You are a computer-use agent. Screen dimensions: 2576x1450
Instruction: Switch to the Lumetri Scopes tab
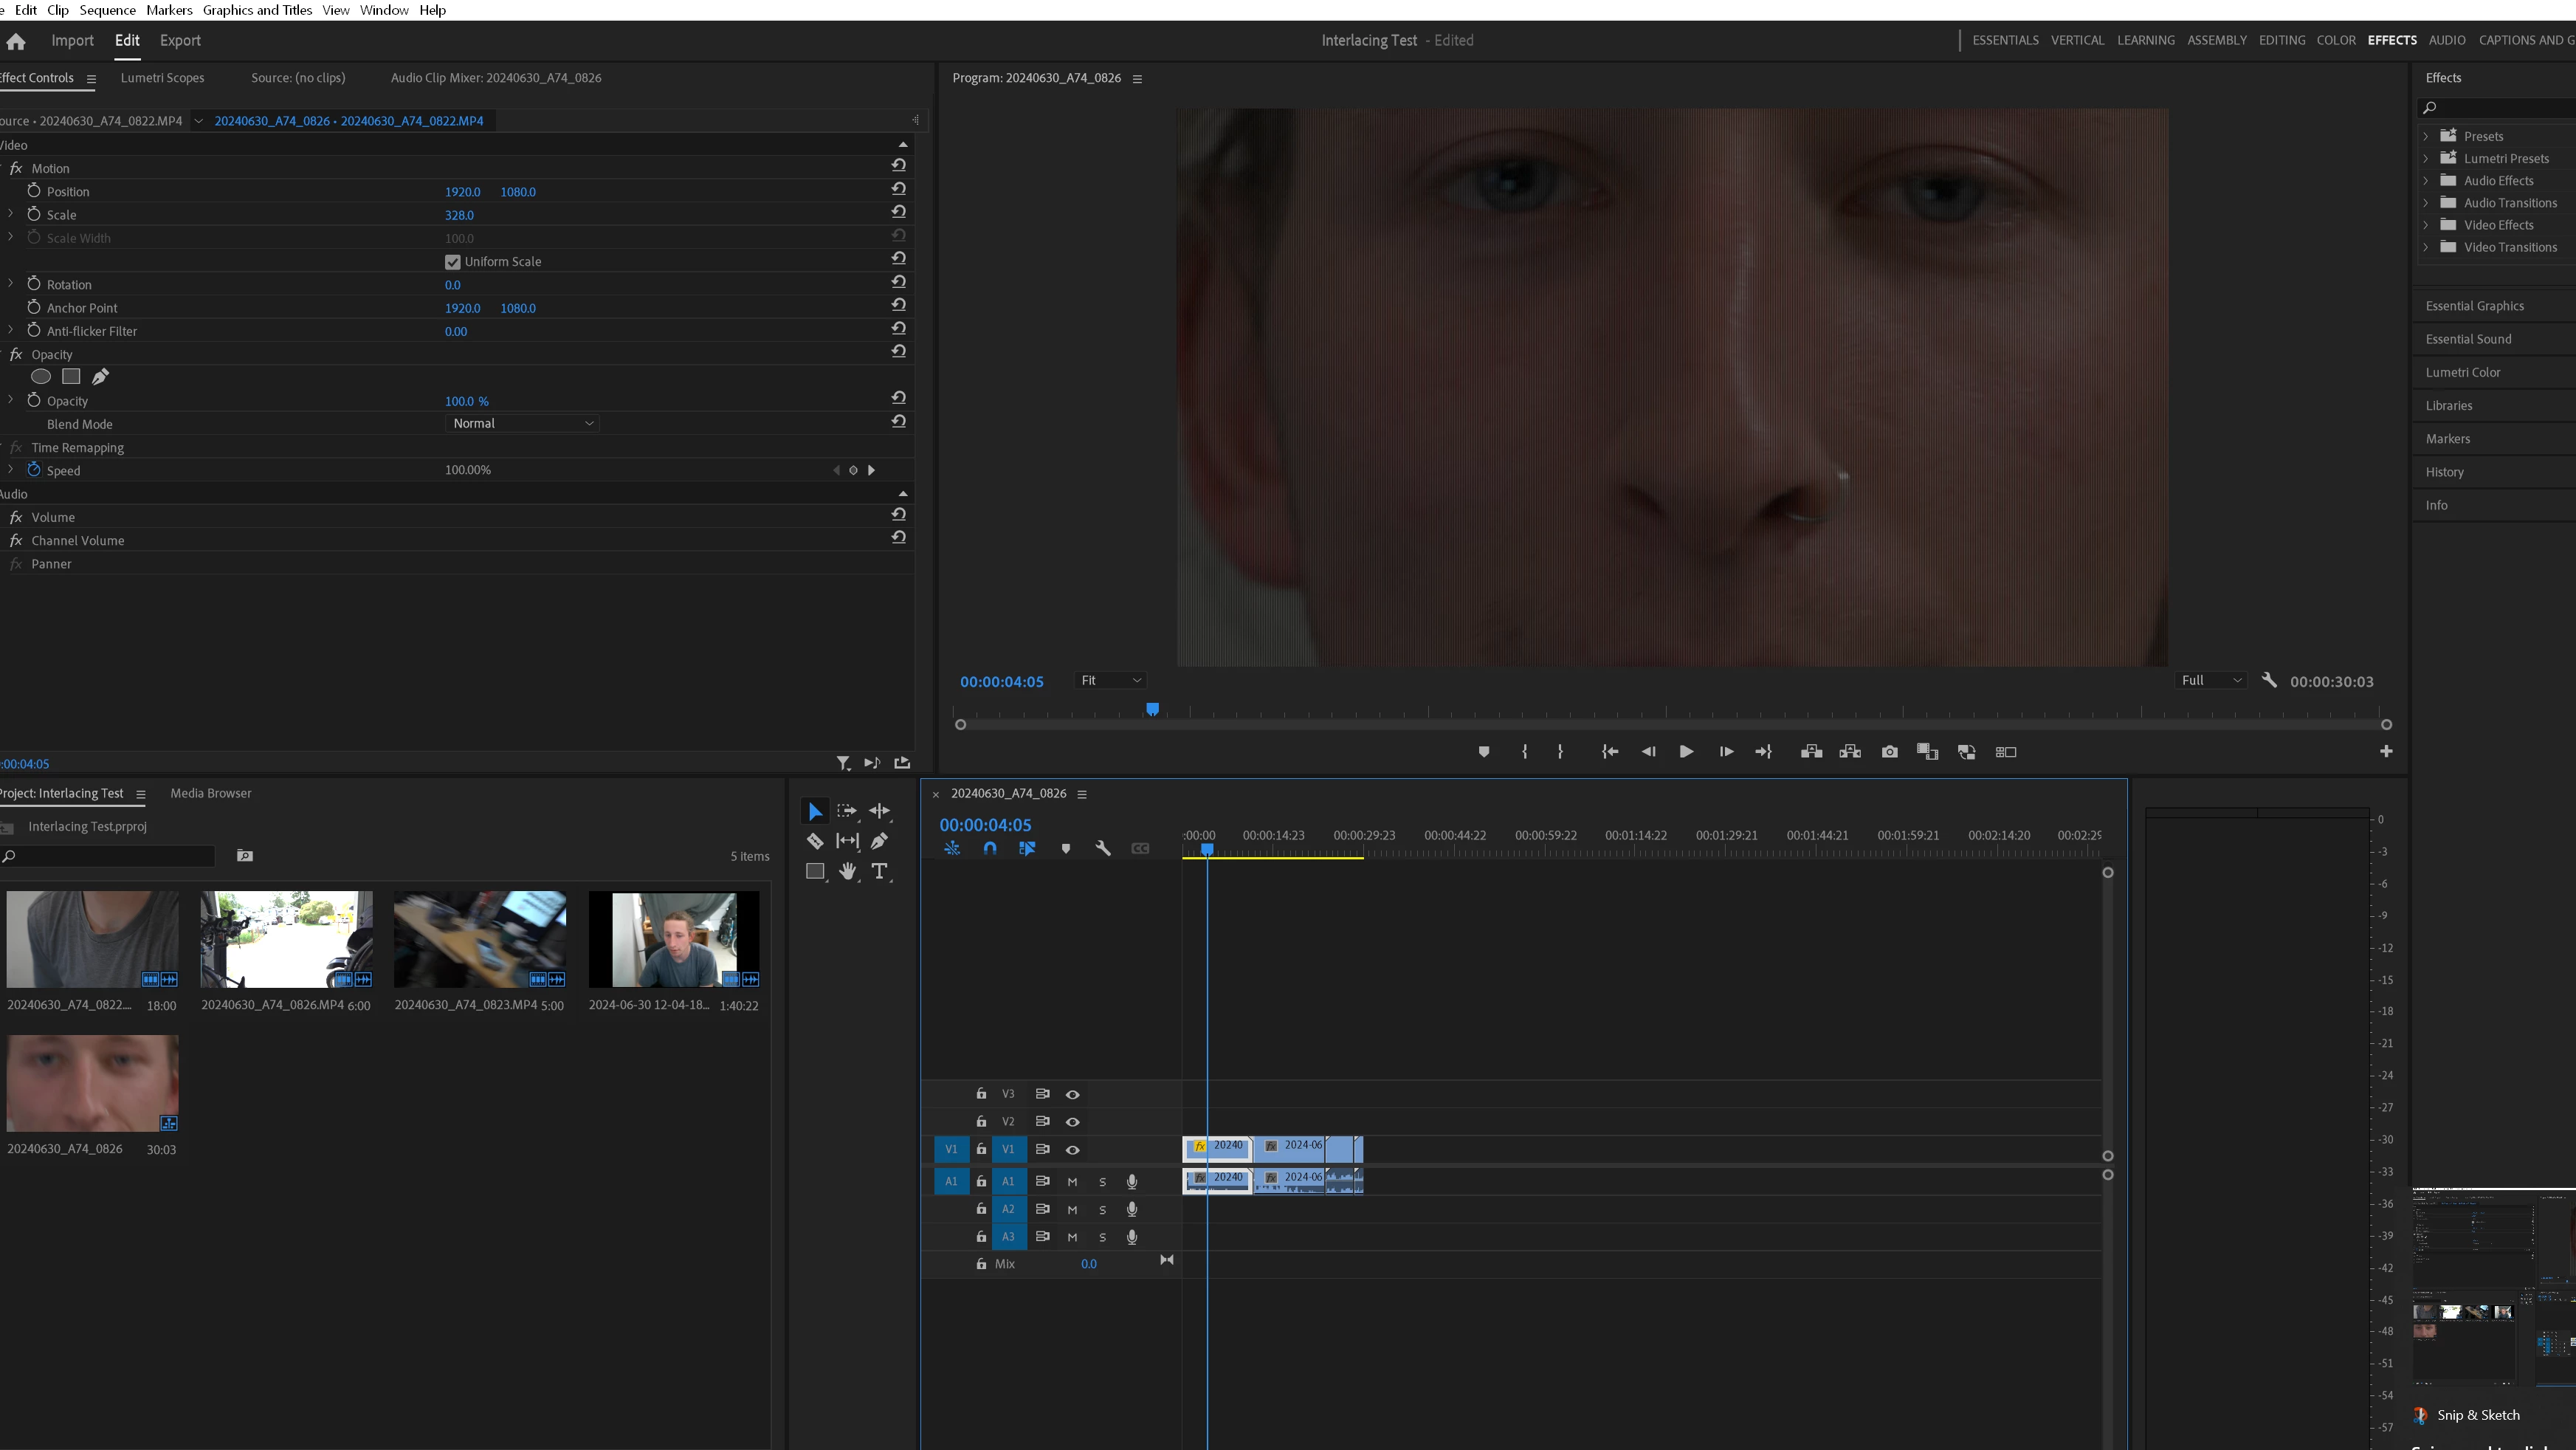pyautogui.click(x=162, y=78)
